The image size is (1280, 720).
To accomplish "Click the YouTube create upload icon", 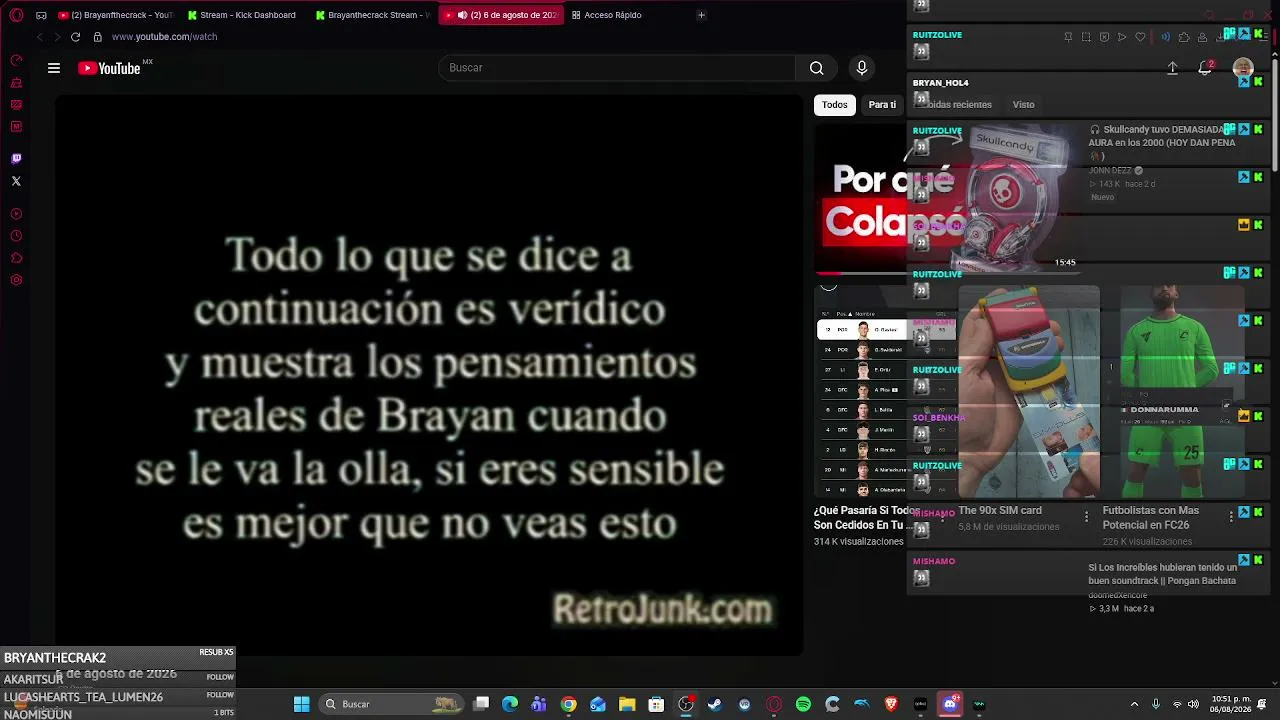I will click(1173, 68).
